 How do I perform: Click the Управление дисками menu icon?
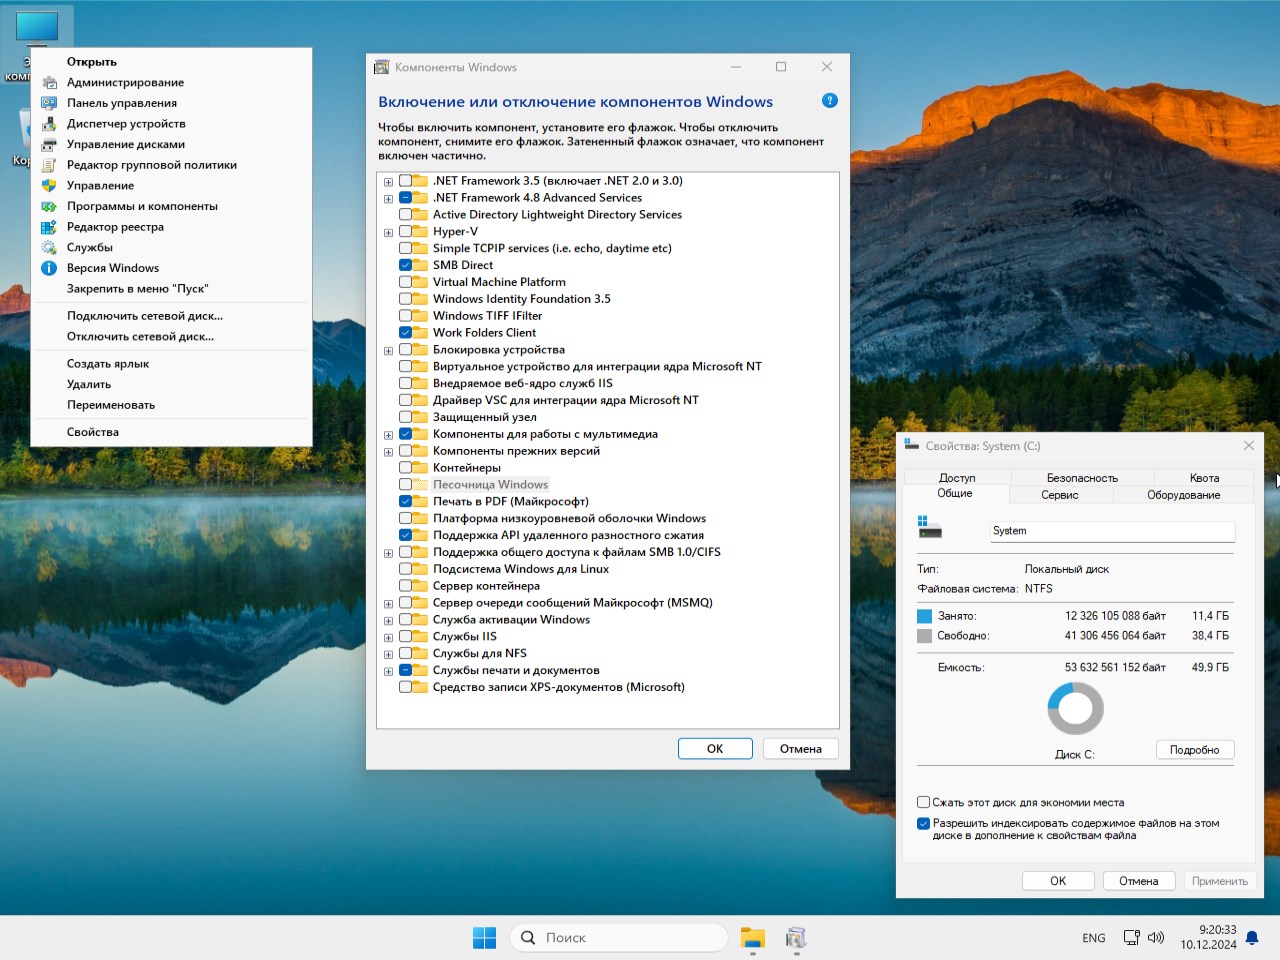[49, 144]
